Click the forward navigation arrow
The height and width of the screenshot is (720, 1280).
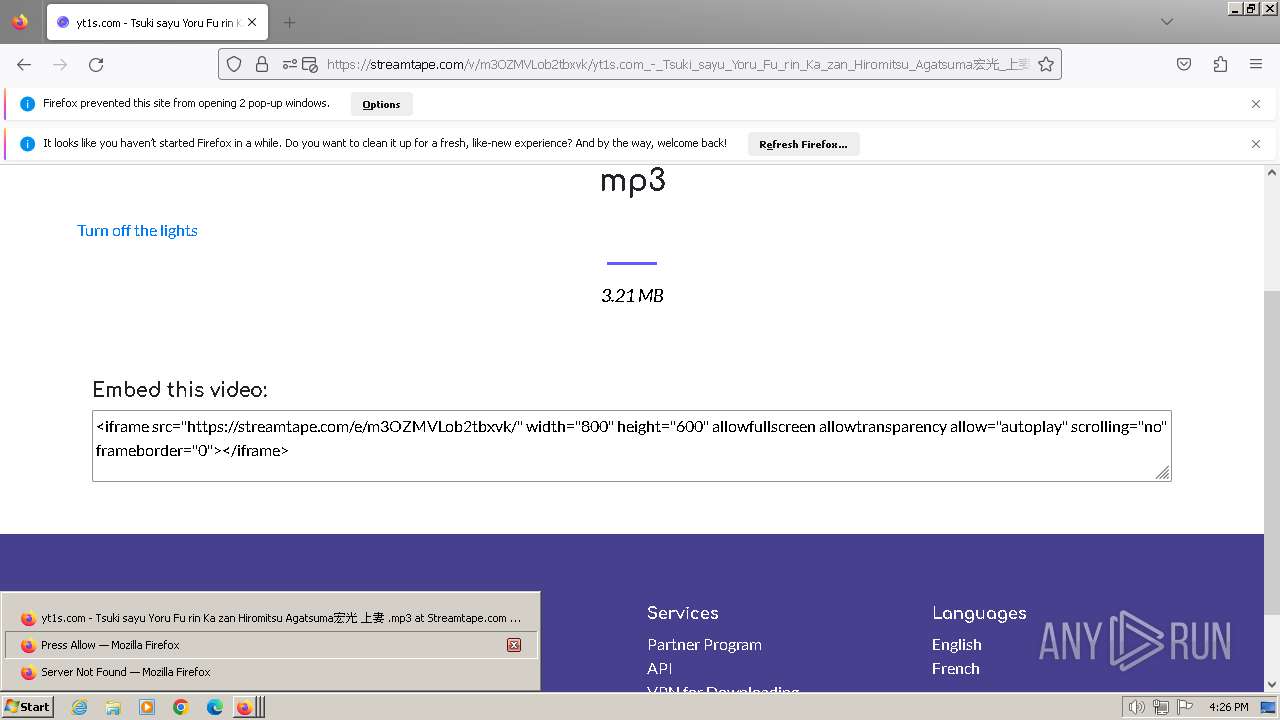click(60, 64)
